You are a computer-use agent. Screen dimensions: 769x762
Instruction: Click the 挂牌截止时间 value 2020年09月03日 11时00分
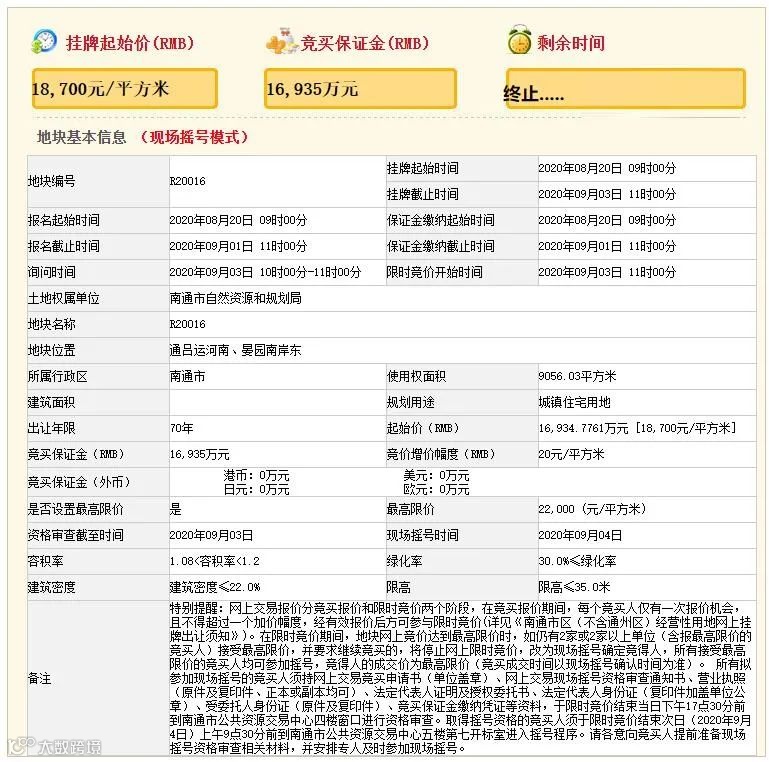tap(607, 194)
